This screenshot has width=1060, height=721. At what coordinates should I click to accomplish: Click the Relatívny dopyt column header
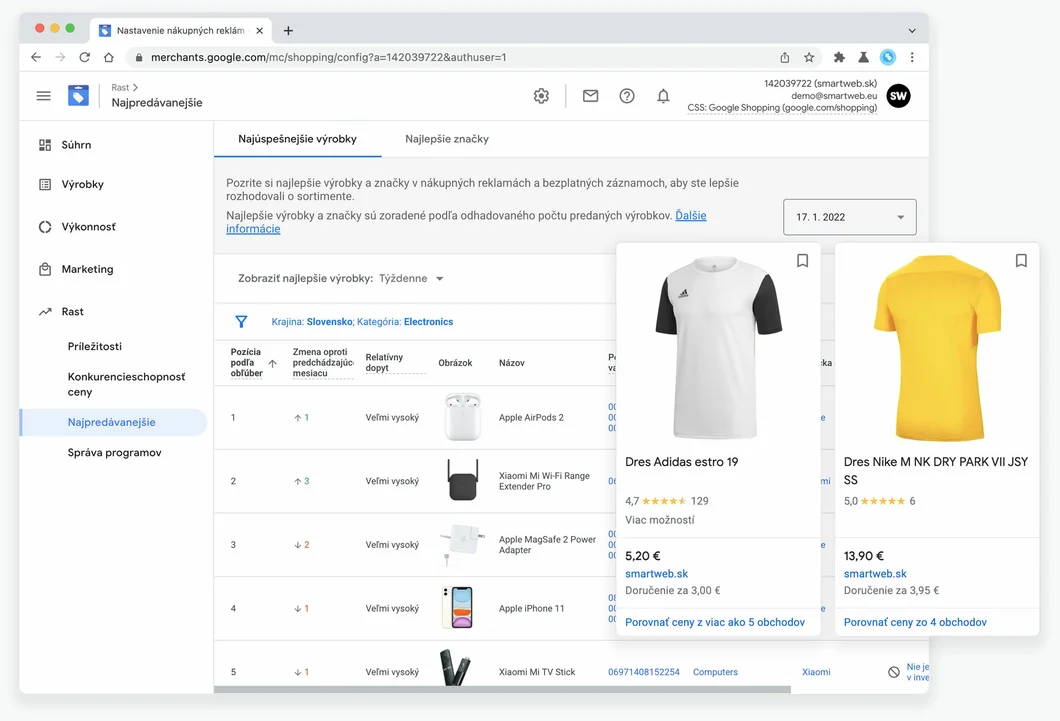click(385, 363)
